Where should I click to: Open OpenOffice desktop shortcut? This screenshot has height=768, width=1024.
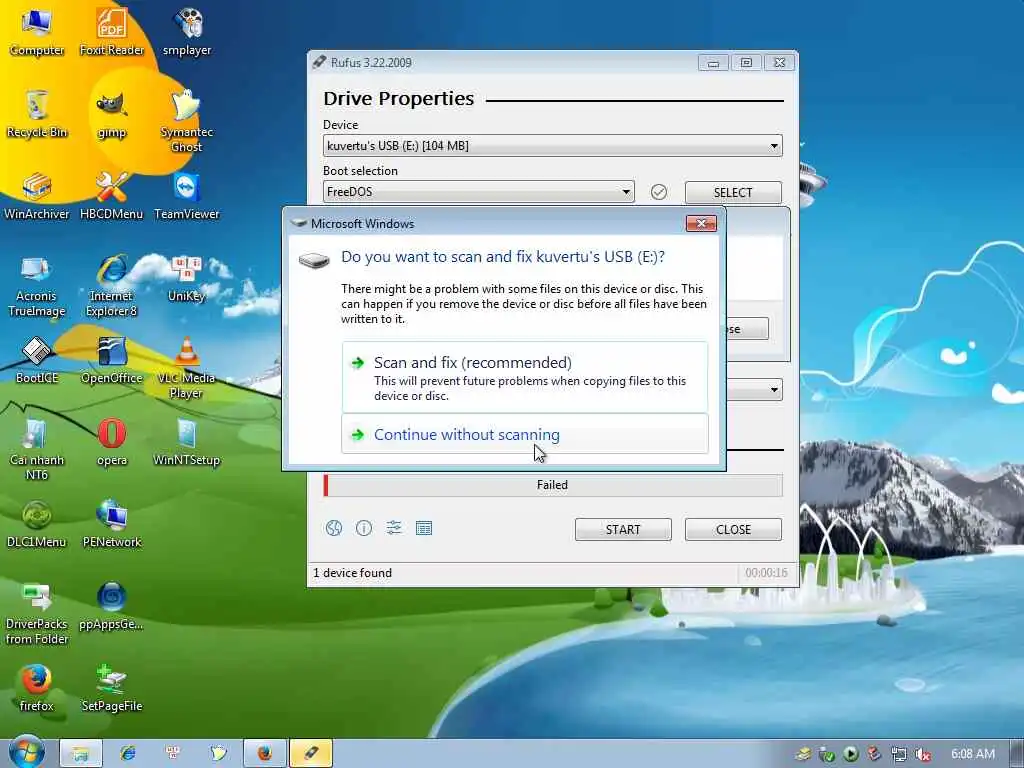(112, 360)
